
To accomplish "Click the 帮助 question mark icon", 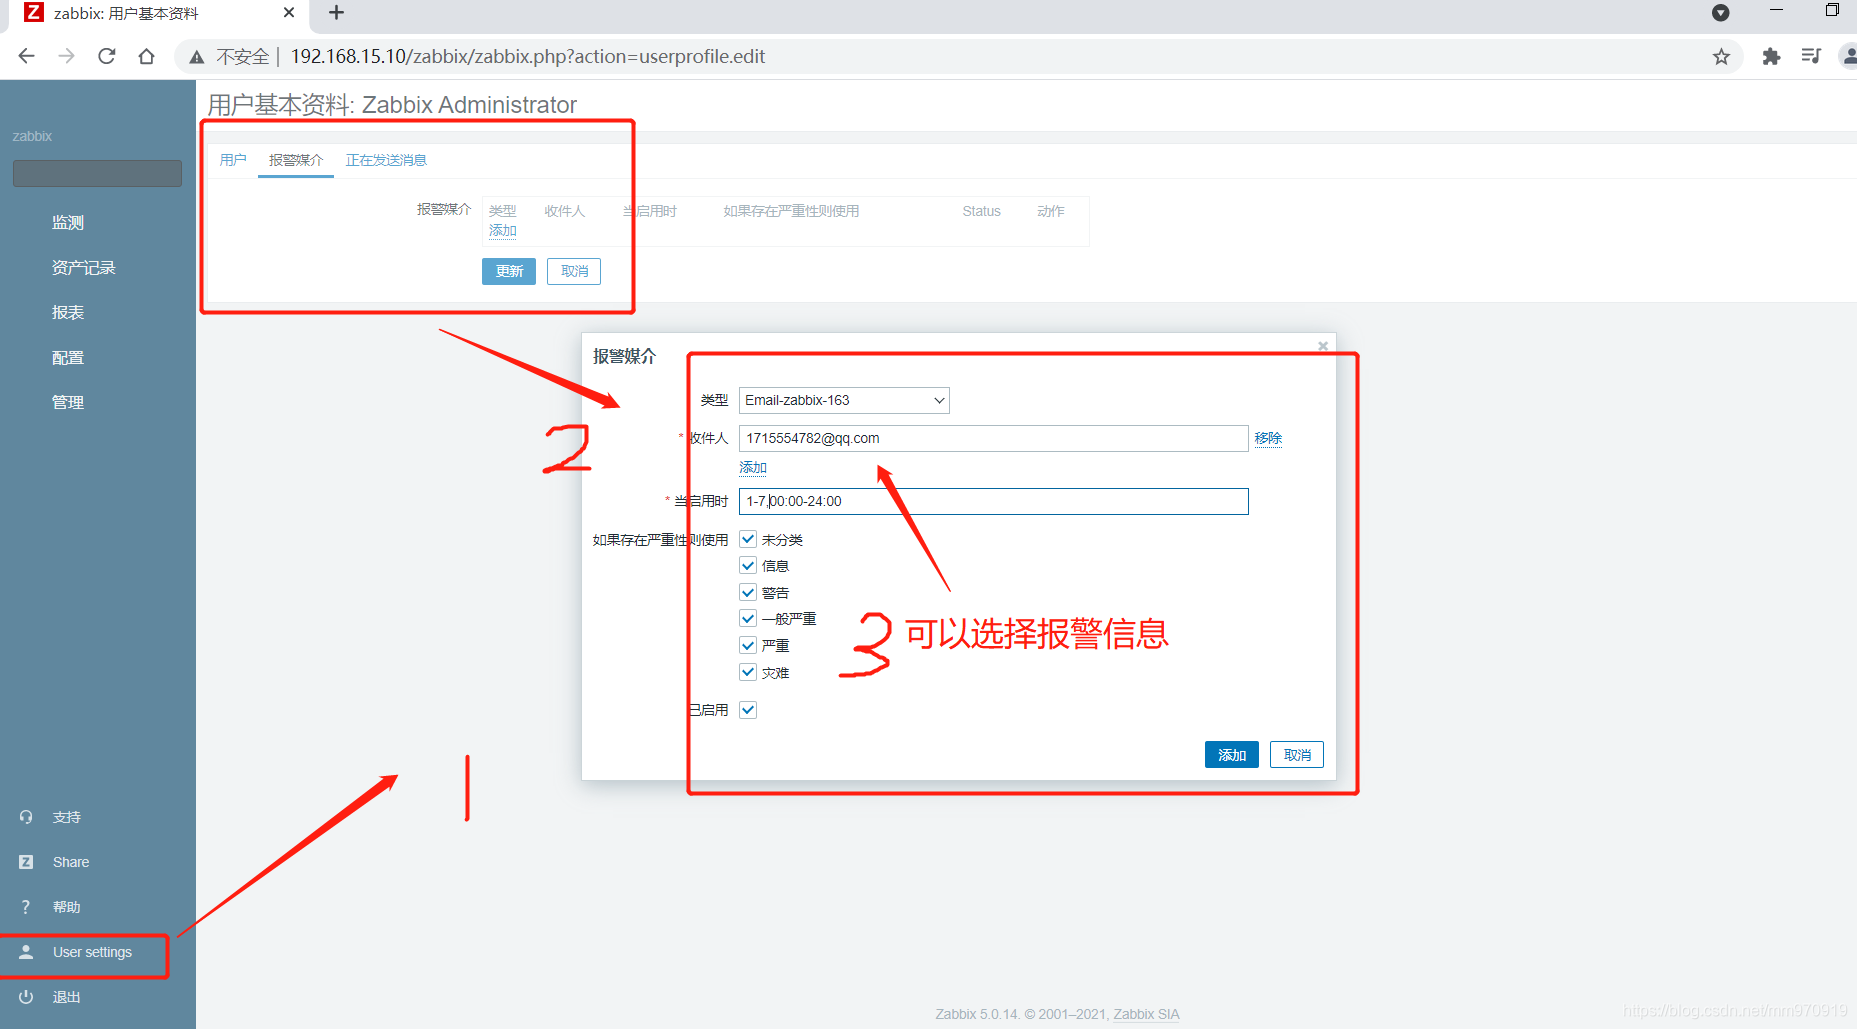I will [x=26, y=907].
